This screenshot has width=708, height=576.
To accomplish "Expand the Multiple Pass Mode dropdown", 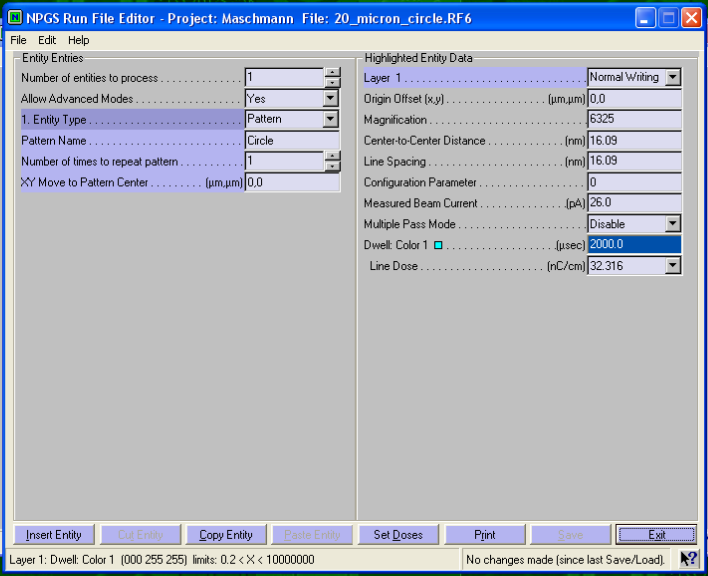I will pyautogui.click(x=672, y=224).
